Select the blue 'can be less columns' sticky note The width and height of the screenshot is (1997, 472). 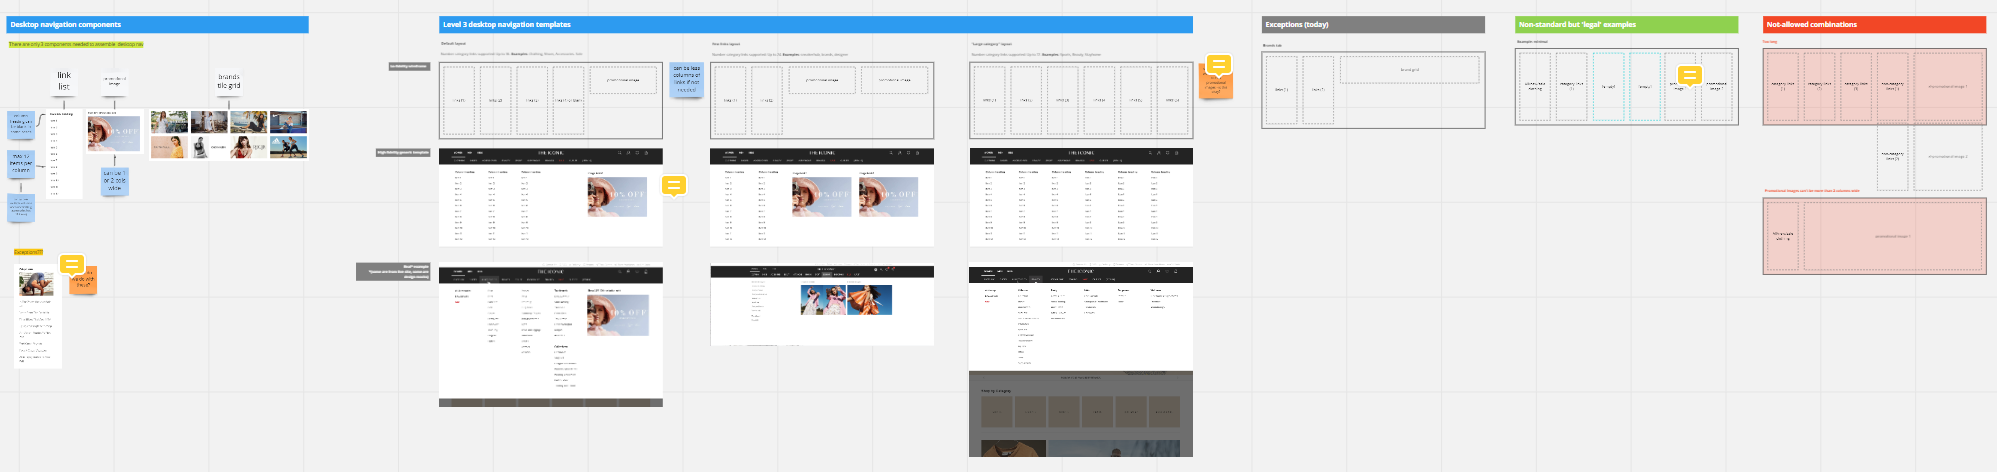click(x=687, y=80)
